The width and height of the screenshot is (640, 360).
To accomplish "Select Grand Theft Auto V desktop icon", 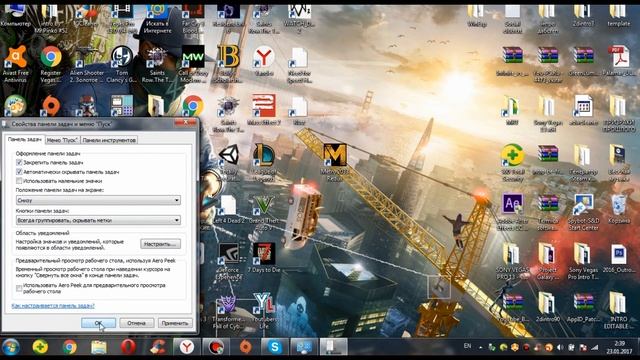I will 264,212.
